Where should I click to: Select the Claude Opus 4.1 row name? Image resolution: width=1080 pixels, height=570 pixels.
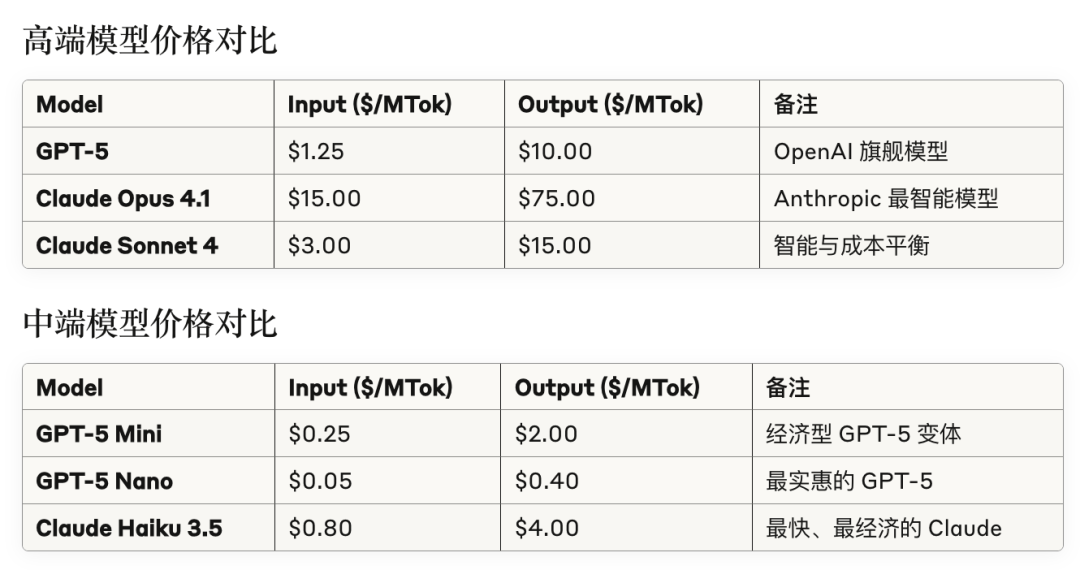123,198
